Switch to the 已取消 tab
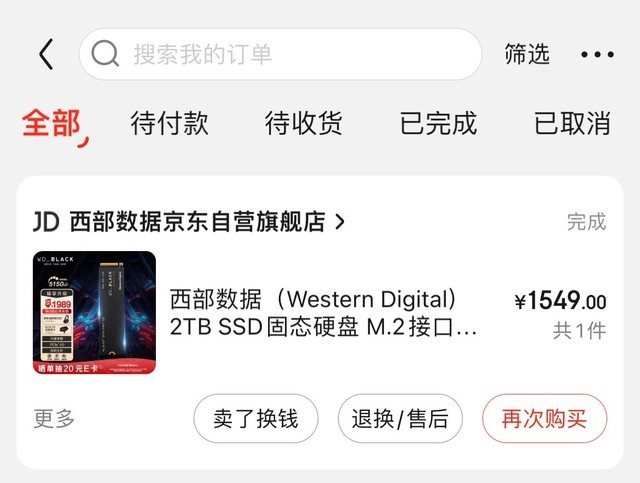This screenshot has width=640, height=483. pyautogui.click(x=573, y=123)
